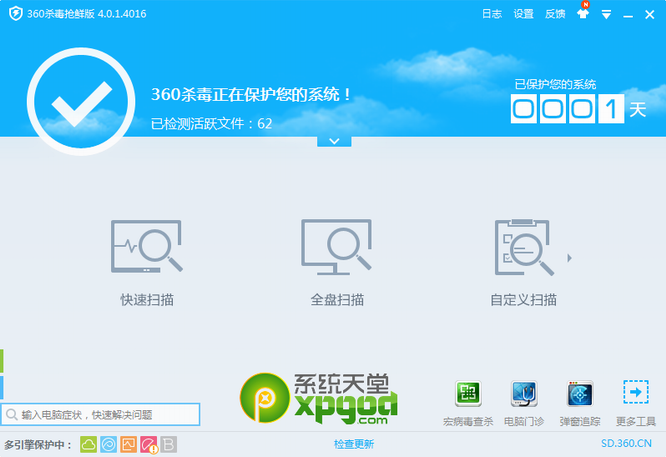Image resolution: width=666 pixels, height=457 pixels.
Task: Start a full disk scan (全盘扫描)
Action: point(337,262)
